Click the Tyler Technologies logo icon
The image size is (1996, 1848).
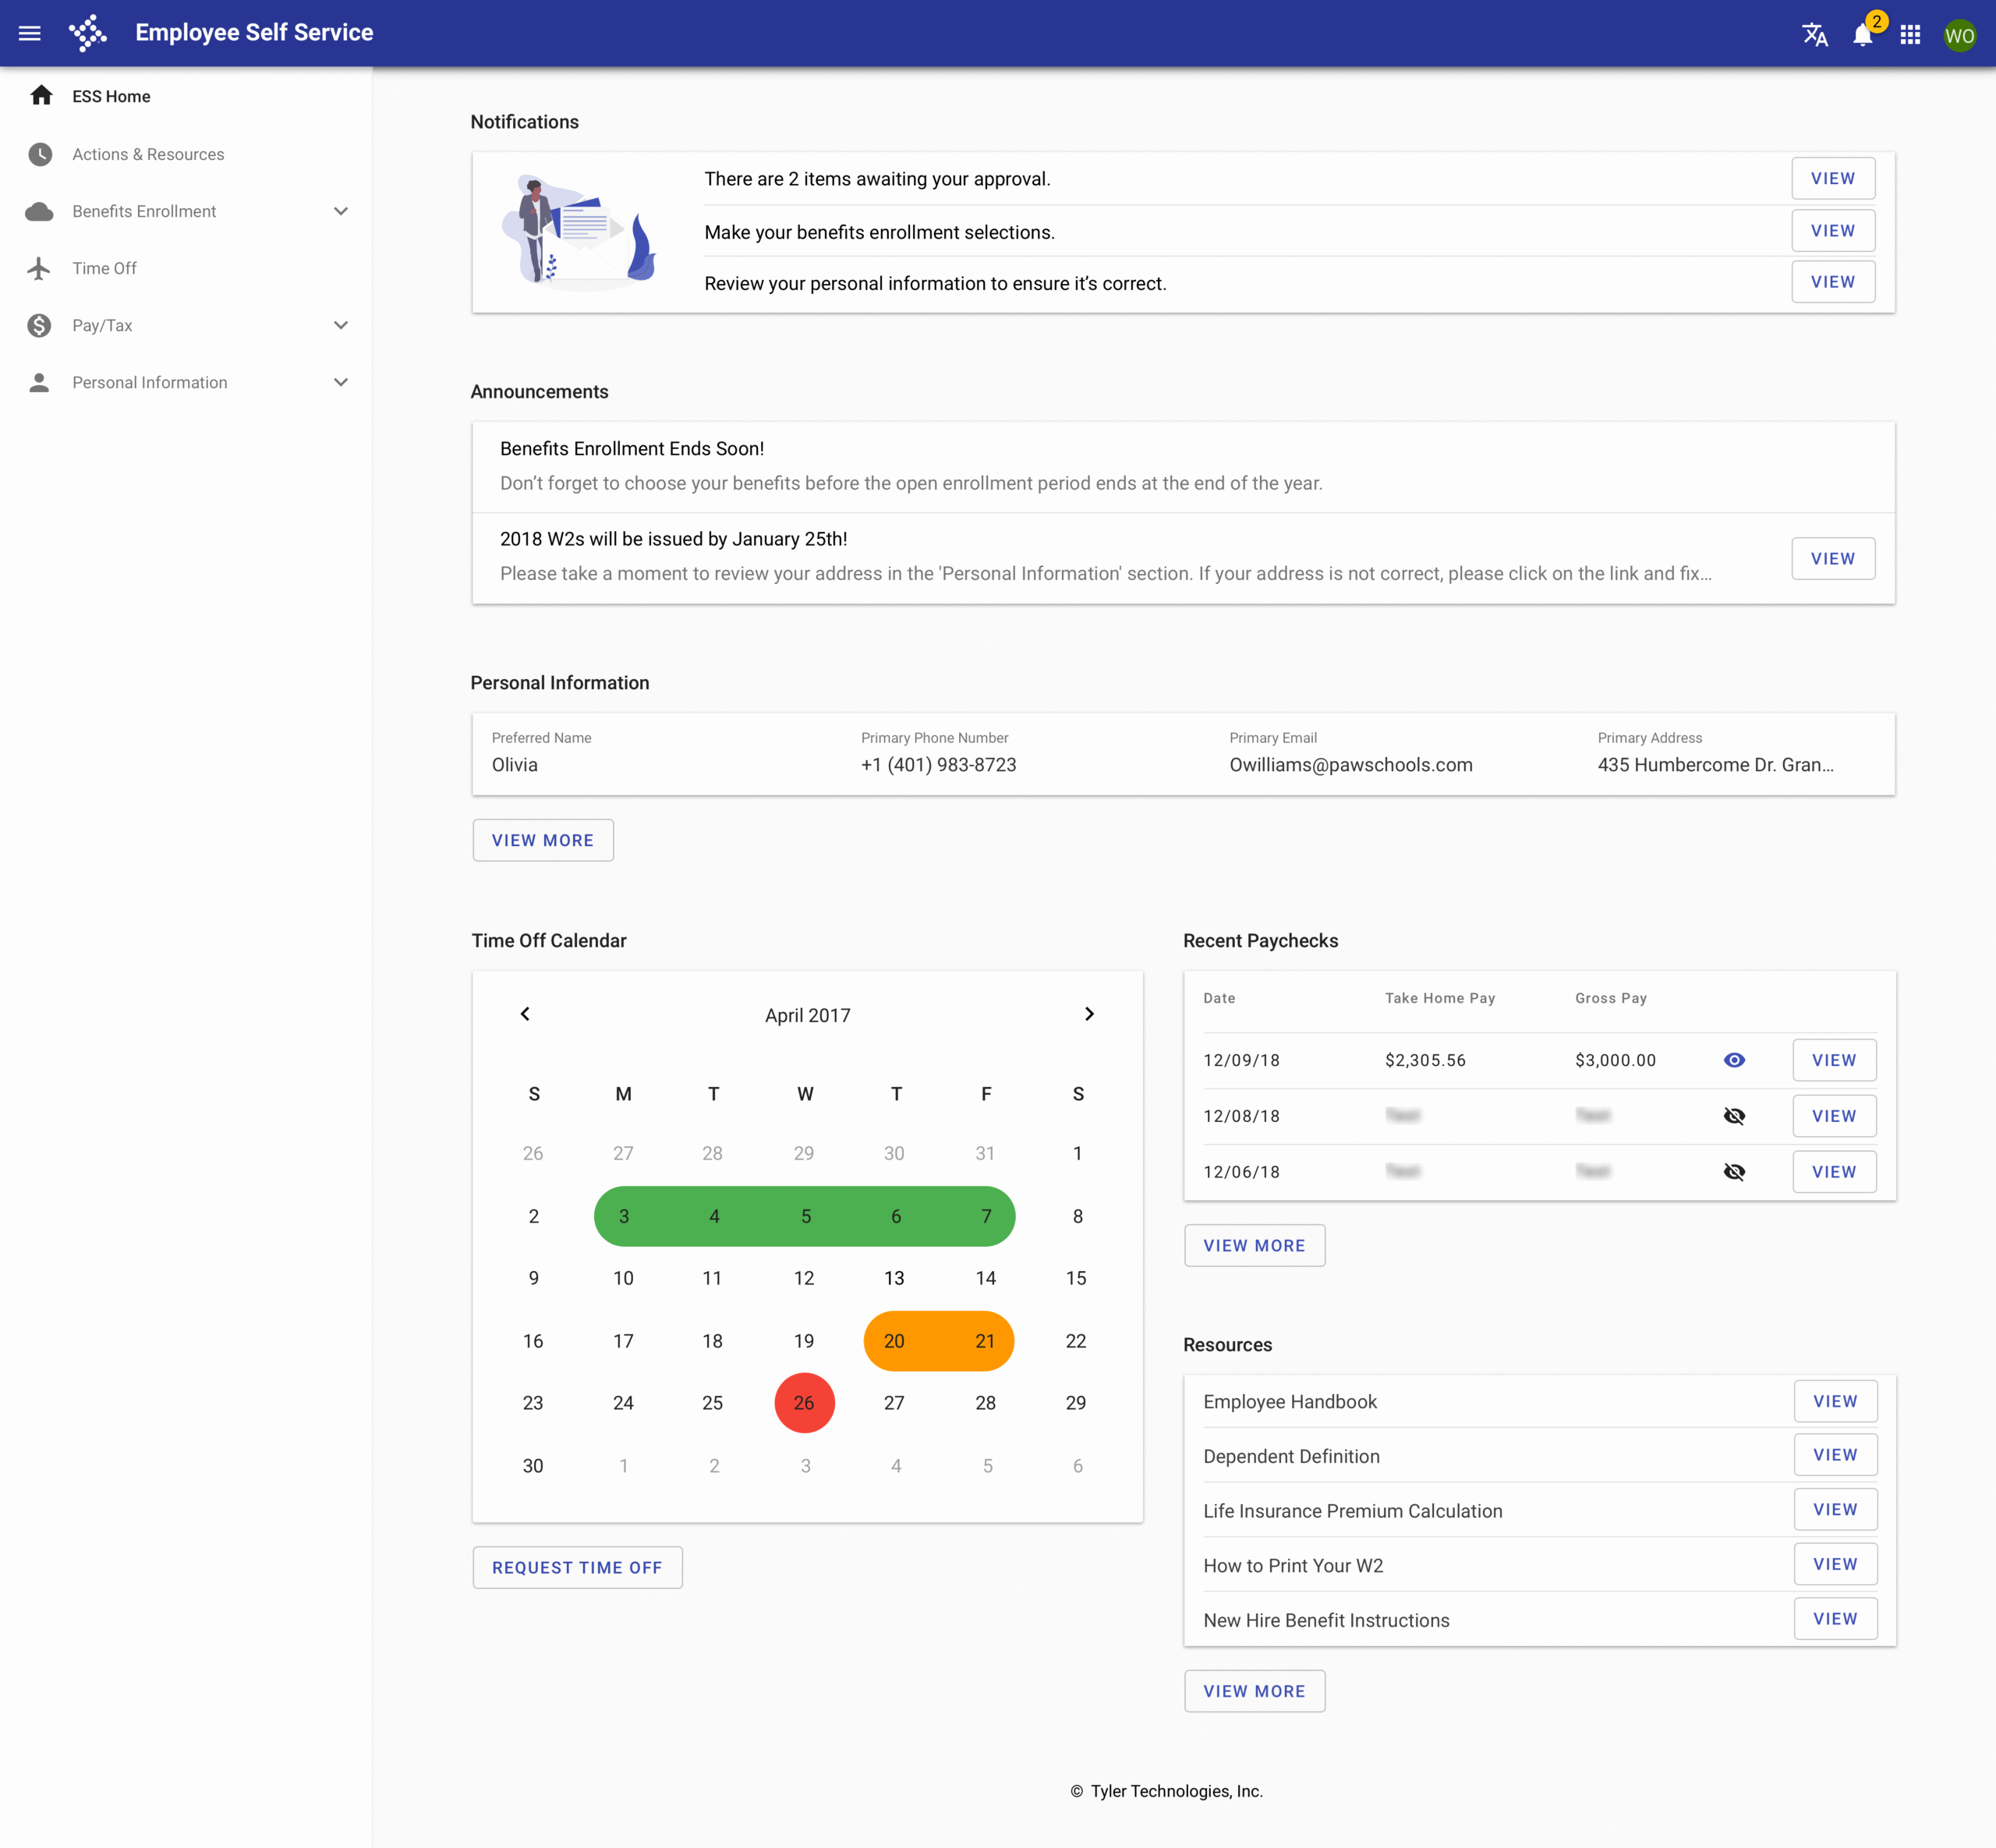(88, 33)
